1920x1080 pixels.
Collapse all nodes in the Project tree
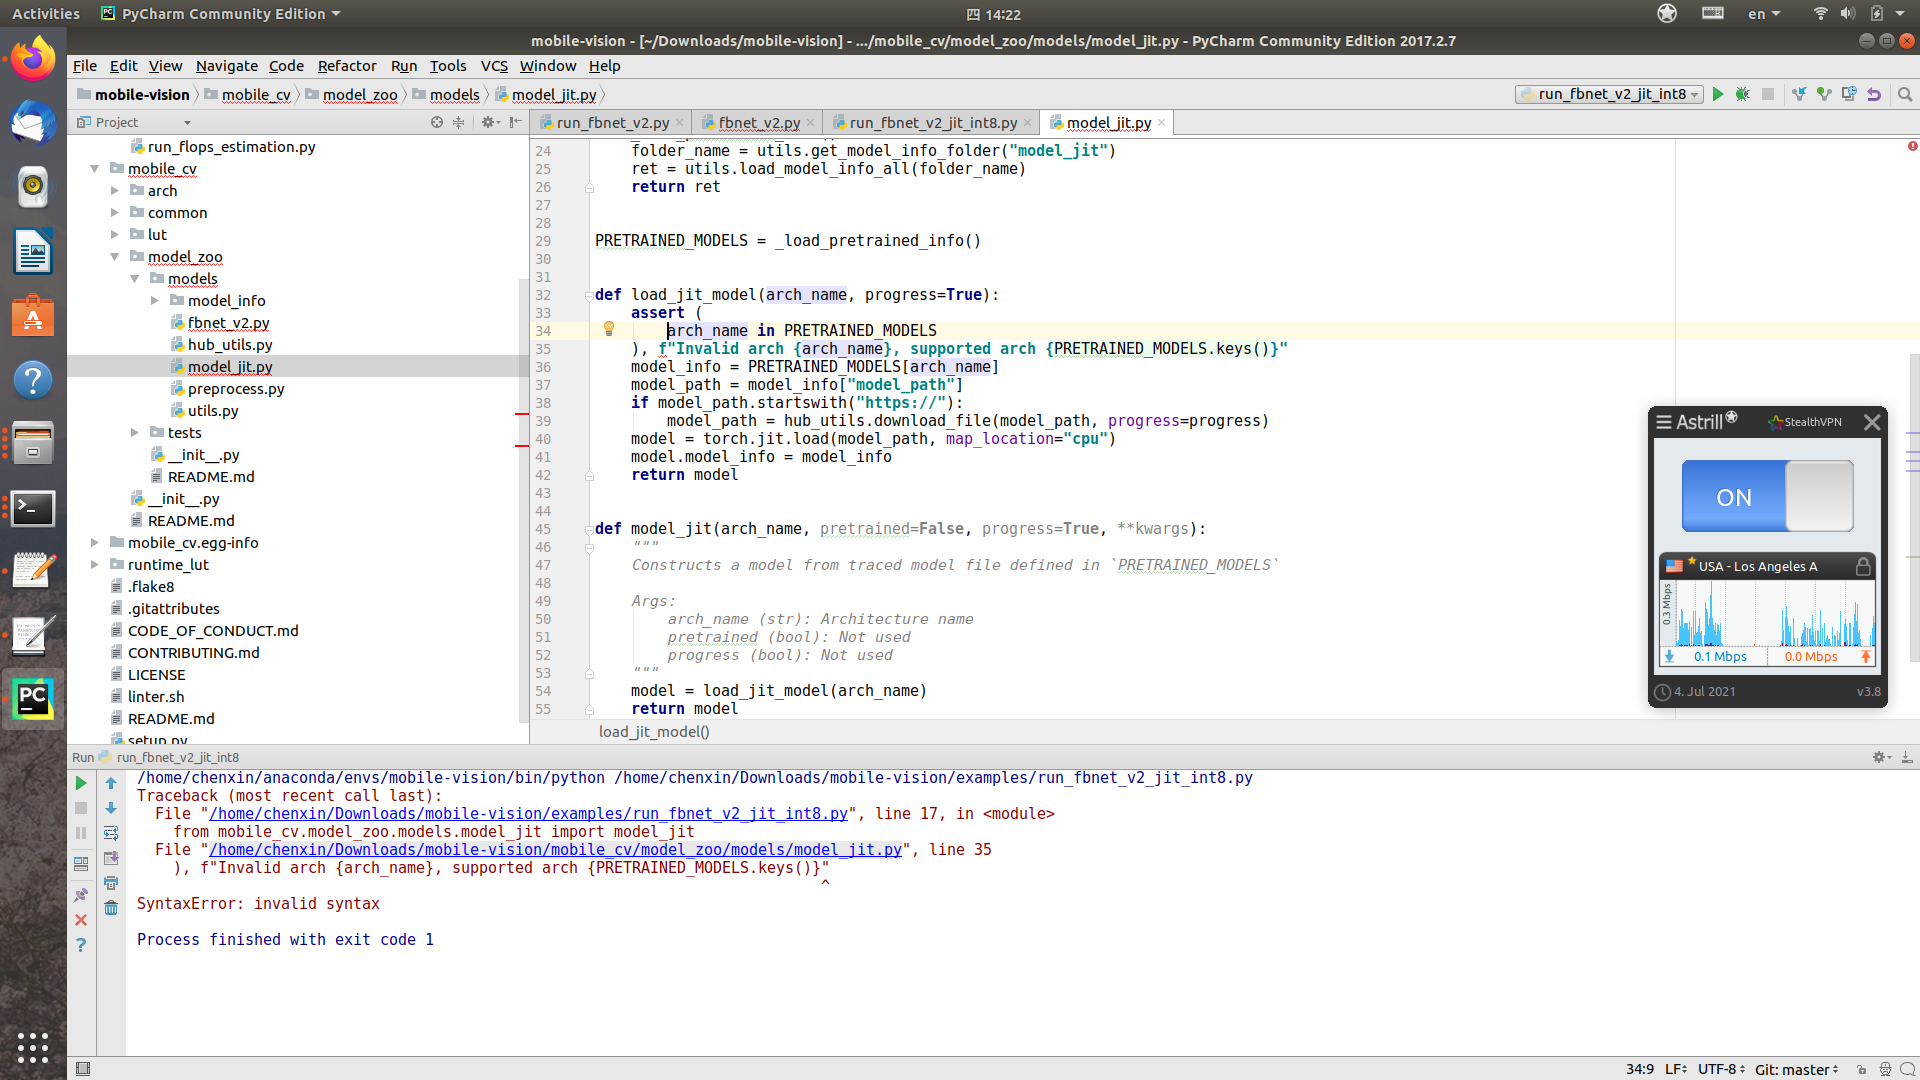[458, 122]
